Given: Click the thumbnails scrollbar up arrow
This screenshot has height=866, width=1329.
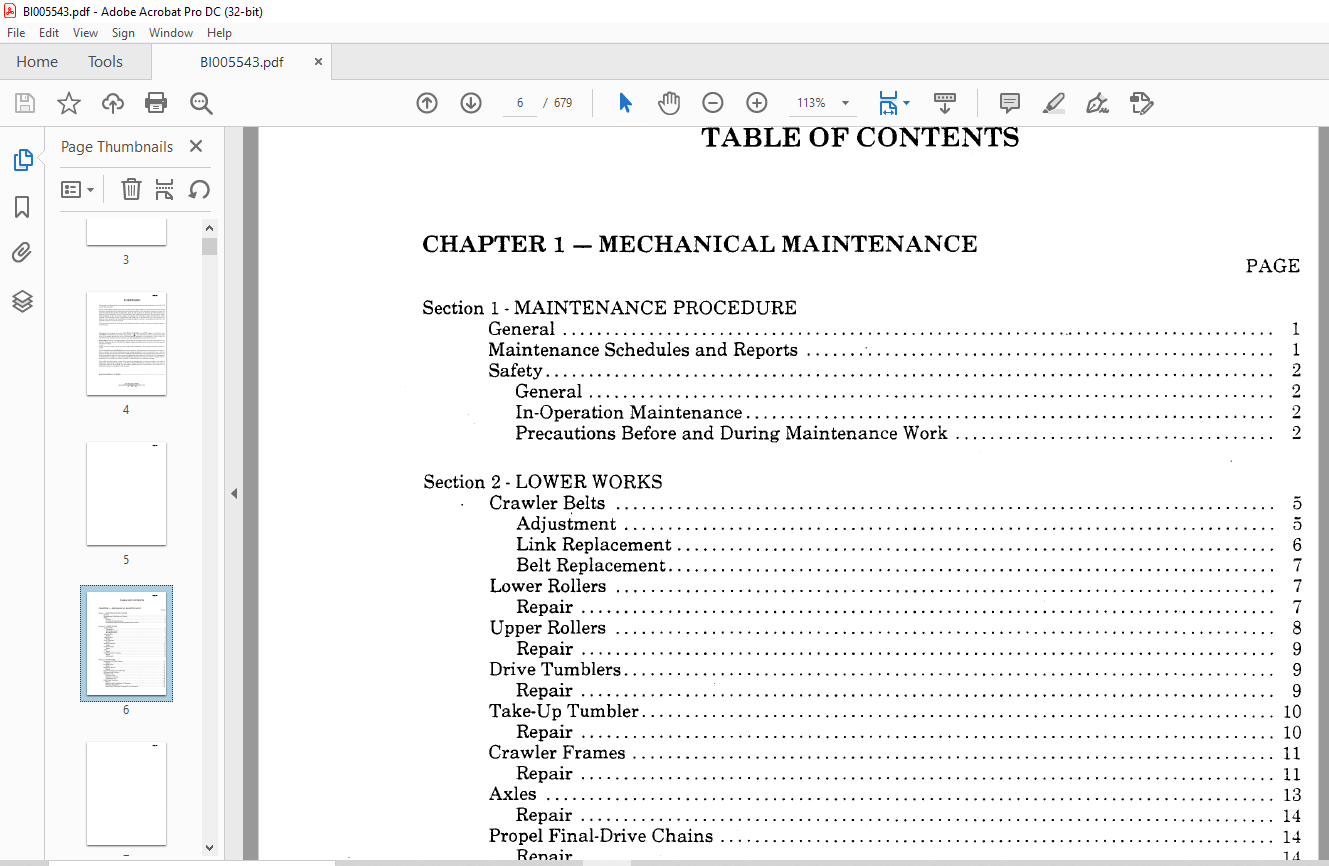Looking at the screenshot, I should coord(209,228).
